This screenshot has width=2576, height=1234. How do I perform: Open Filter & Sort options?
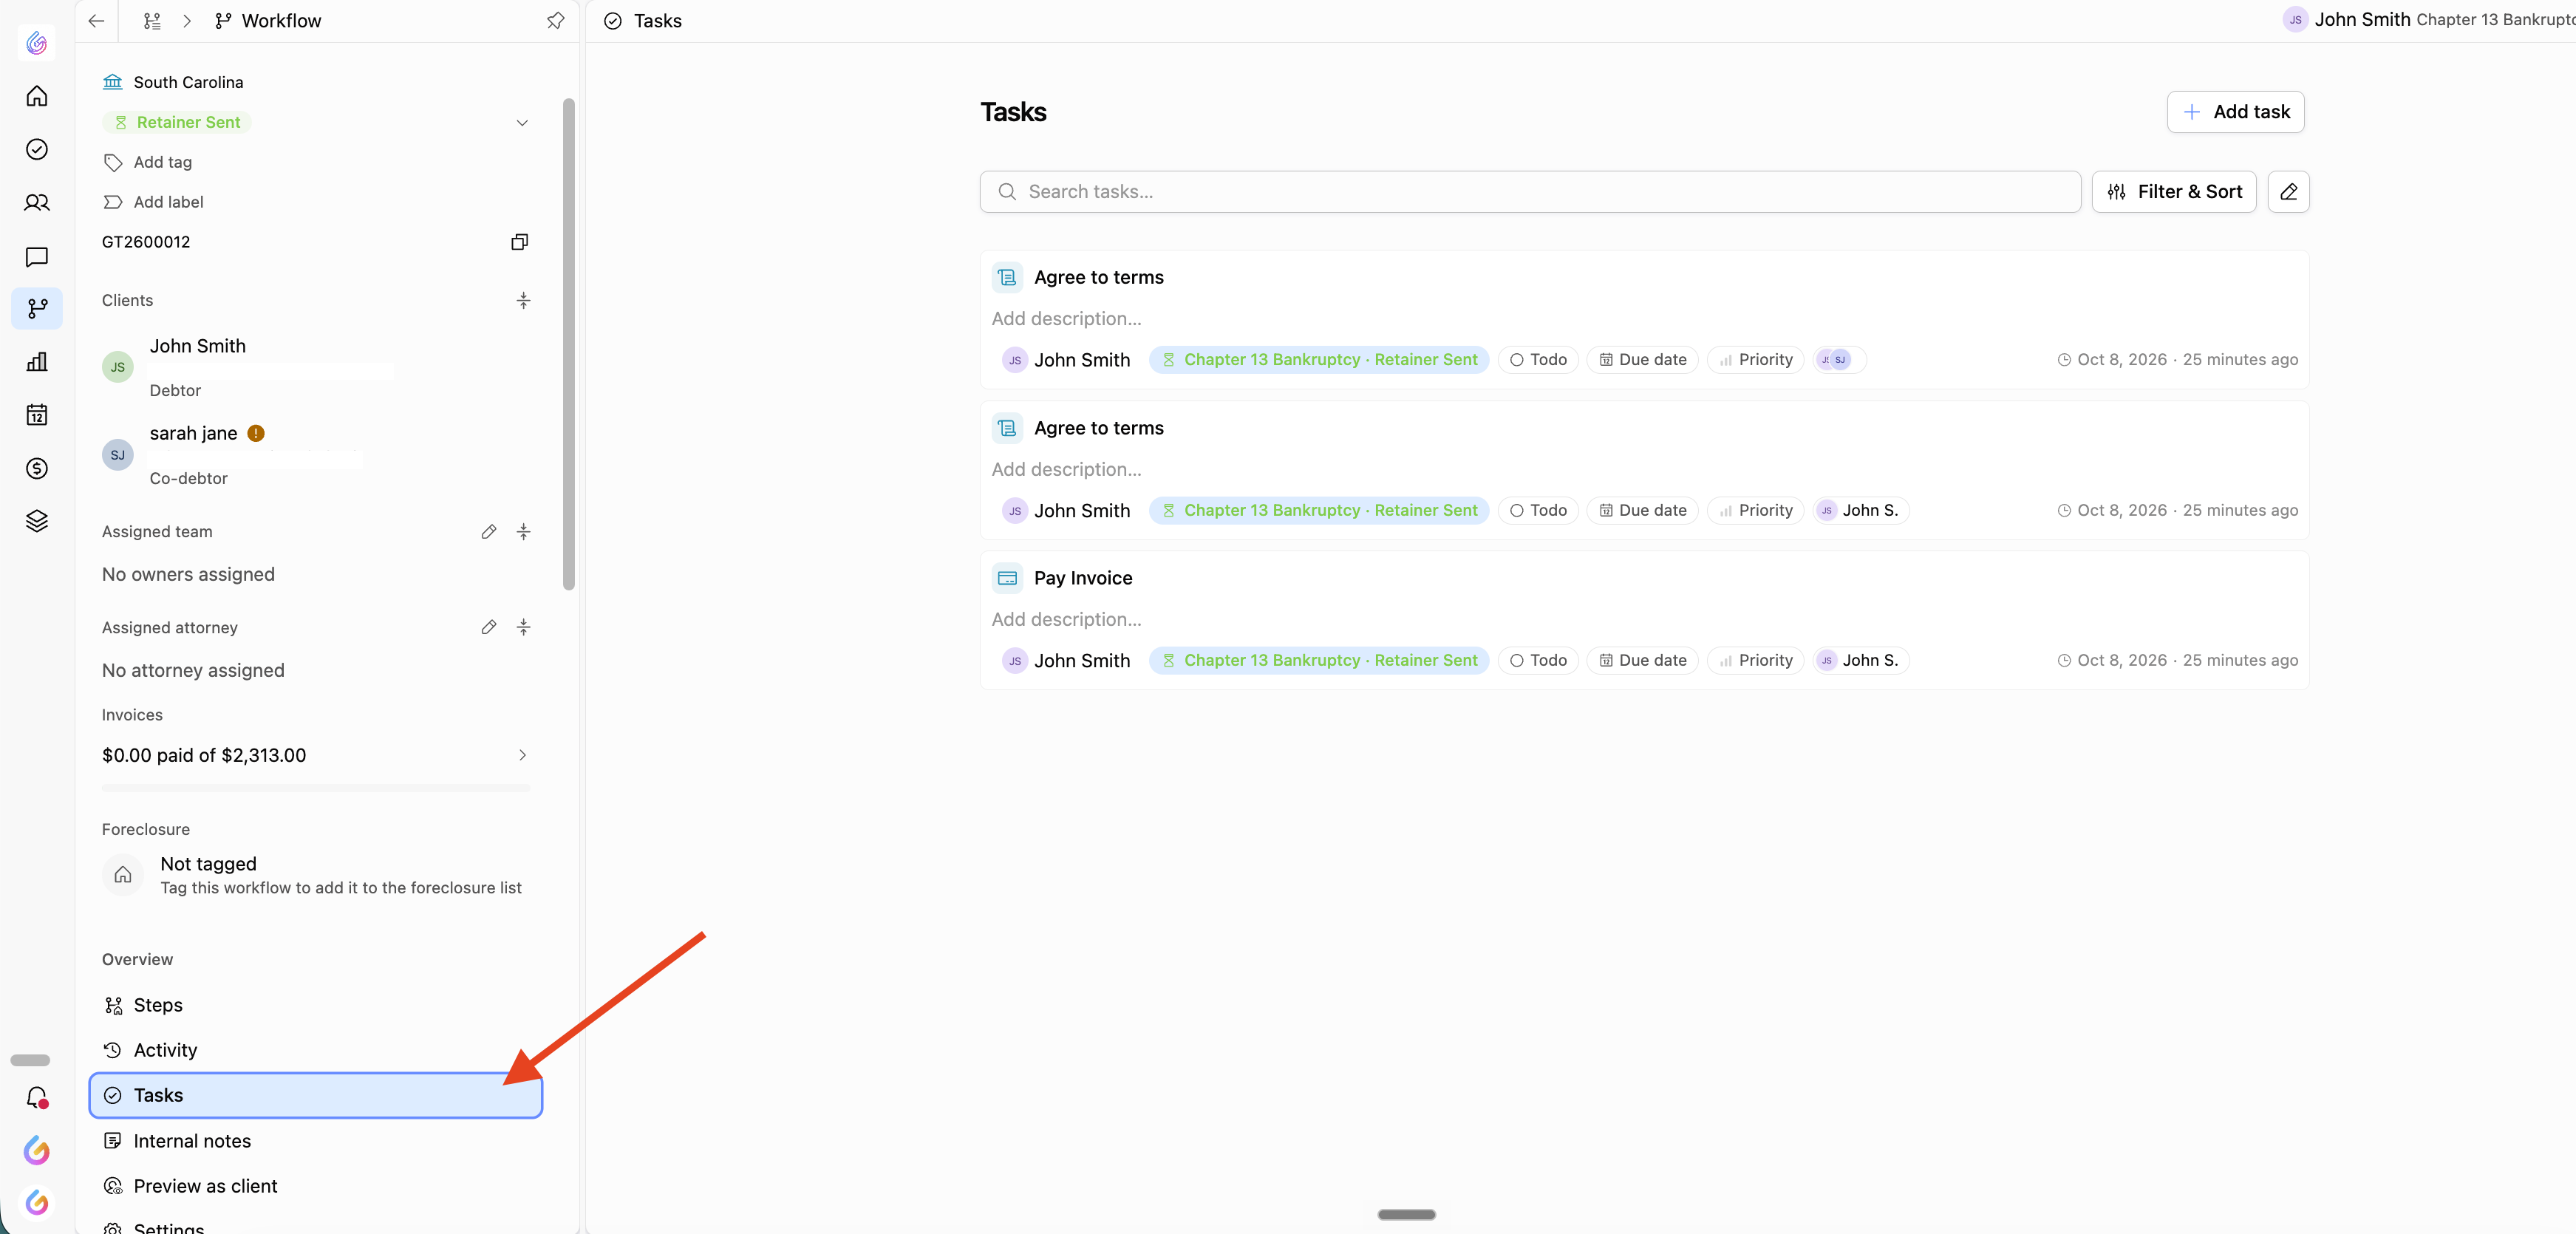2174,192
